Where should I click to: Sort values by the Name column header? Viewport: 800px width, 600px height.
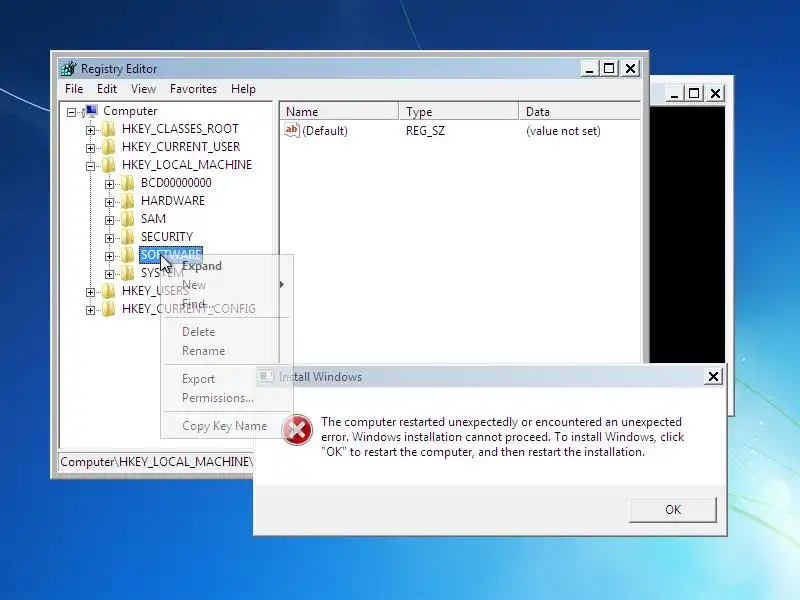pos(339,111)
